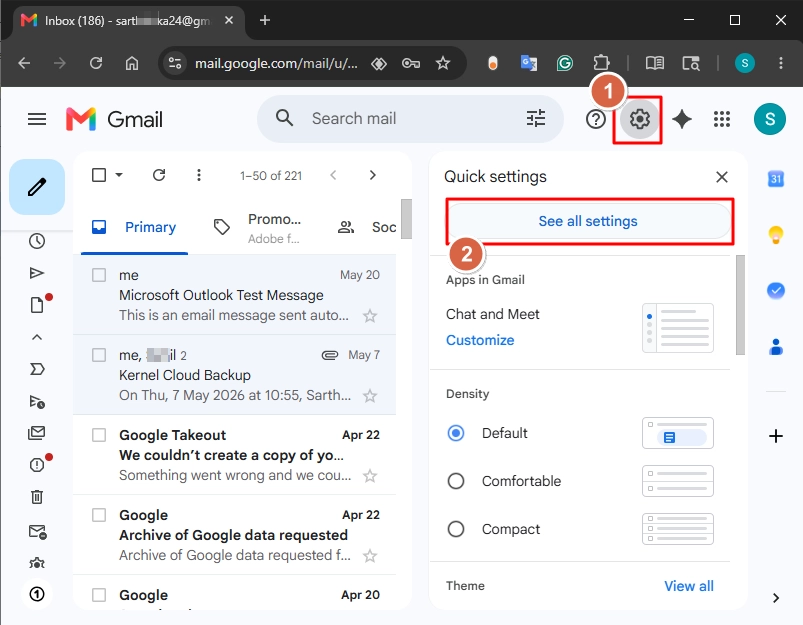Hide the side panel with the bottom chevron

[x=776, y=598]
